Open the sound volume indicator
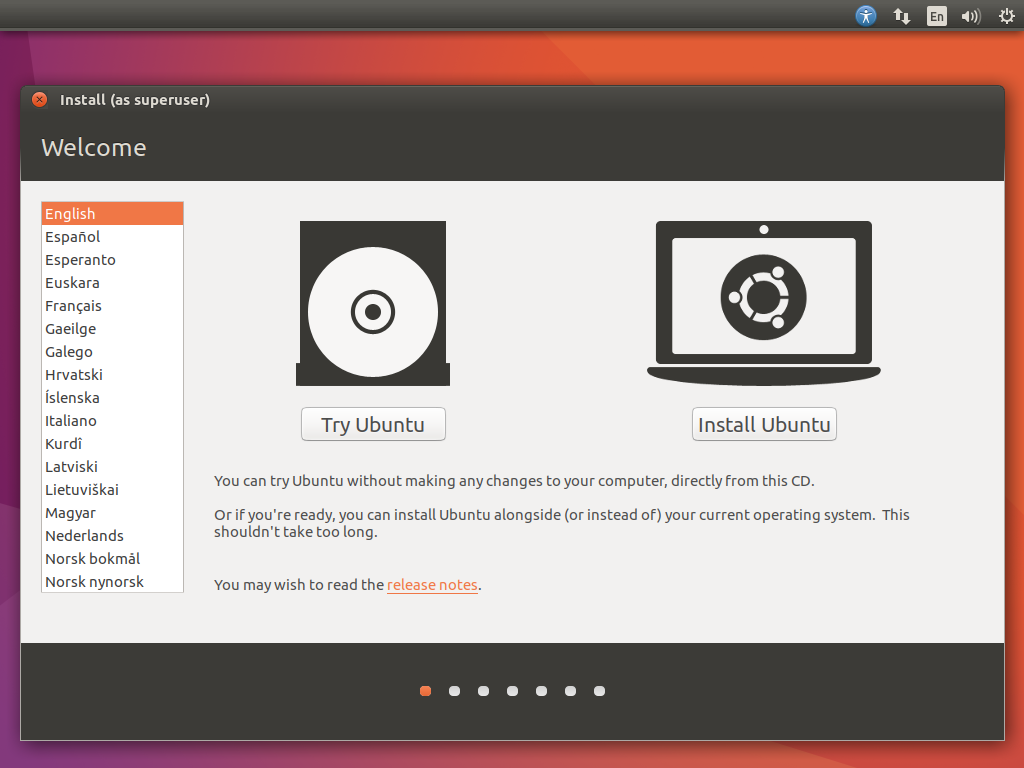The width and height of the screenshot is (1024, 768). (970, 16)
